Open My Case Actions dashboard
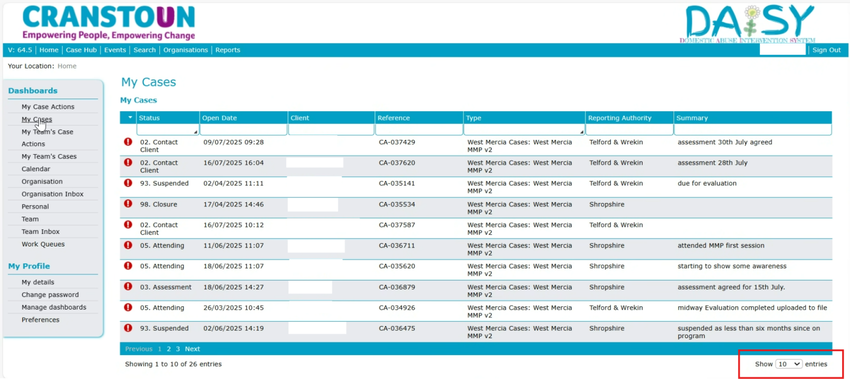Screen dimensions: 850x379 [48, 107]
